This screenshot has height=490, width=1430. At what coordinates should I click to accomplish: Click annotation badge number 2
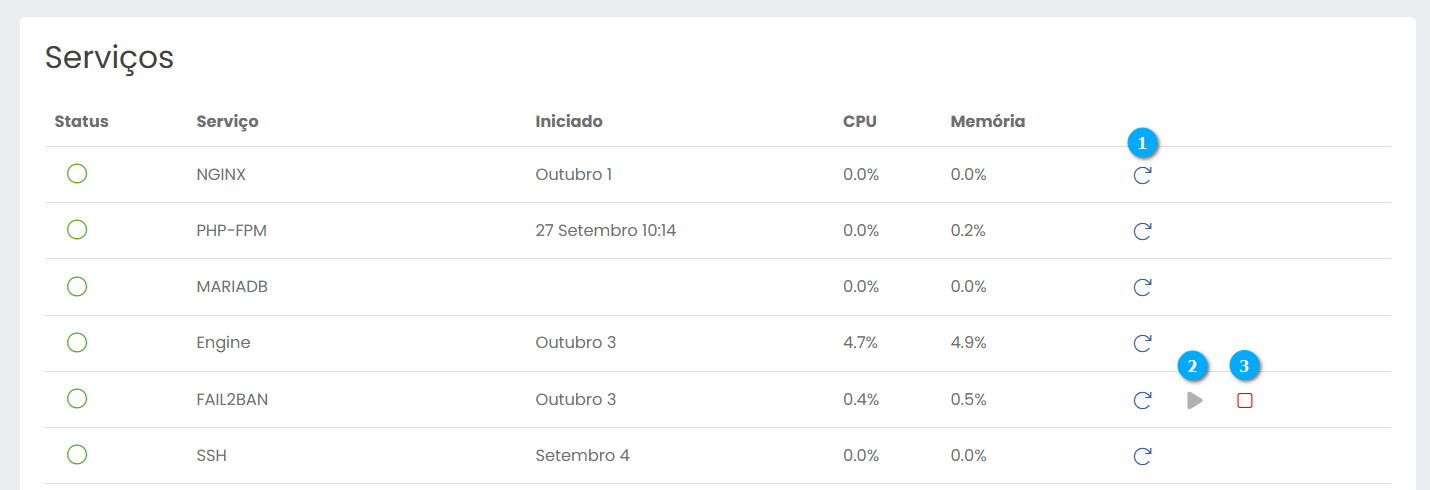[x=1192, y=367]
